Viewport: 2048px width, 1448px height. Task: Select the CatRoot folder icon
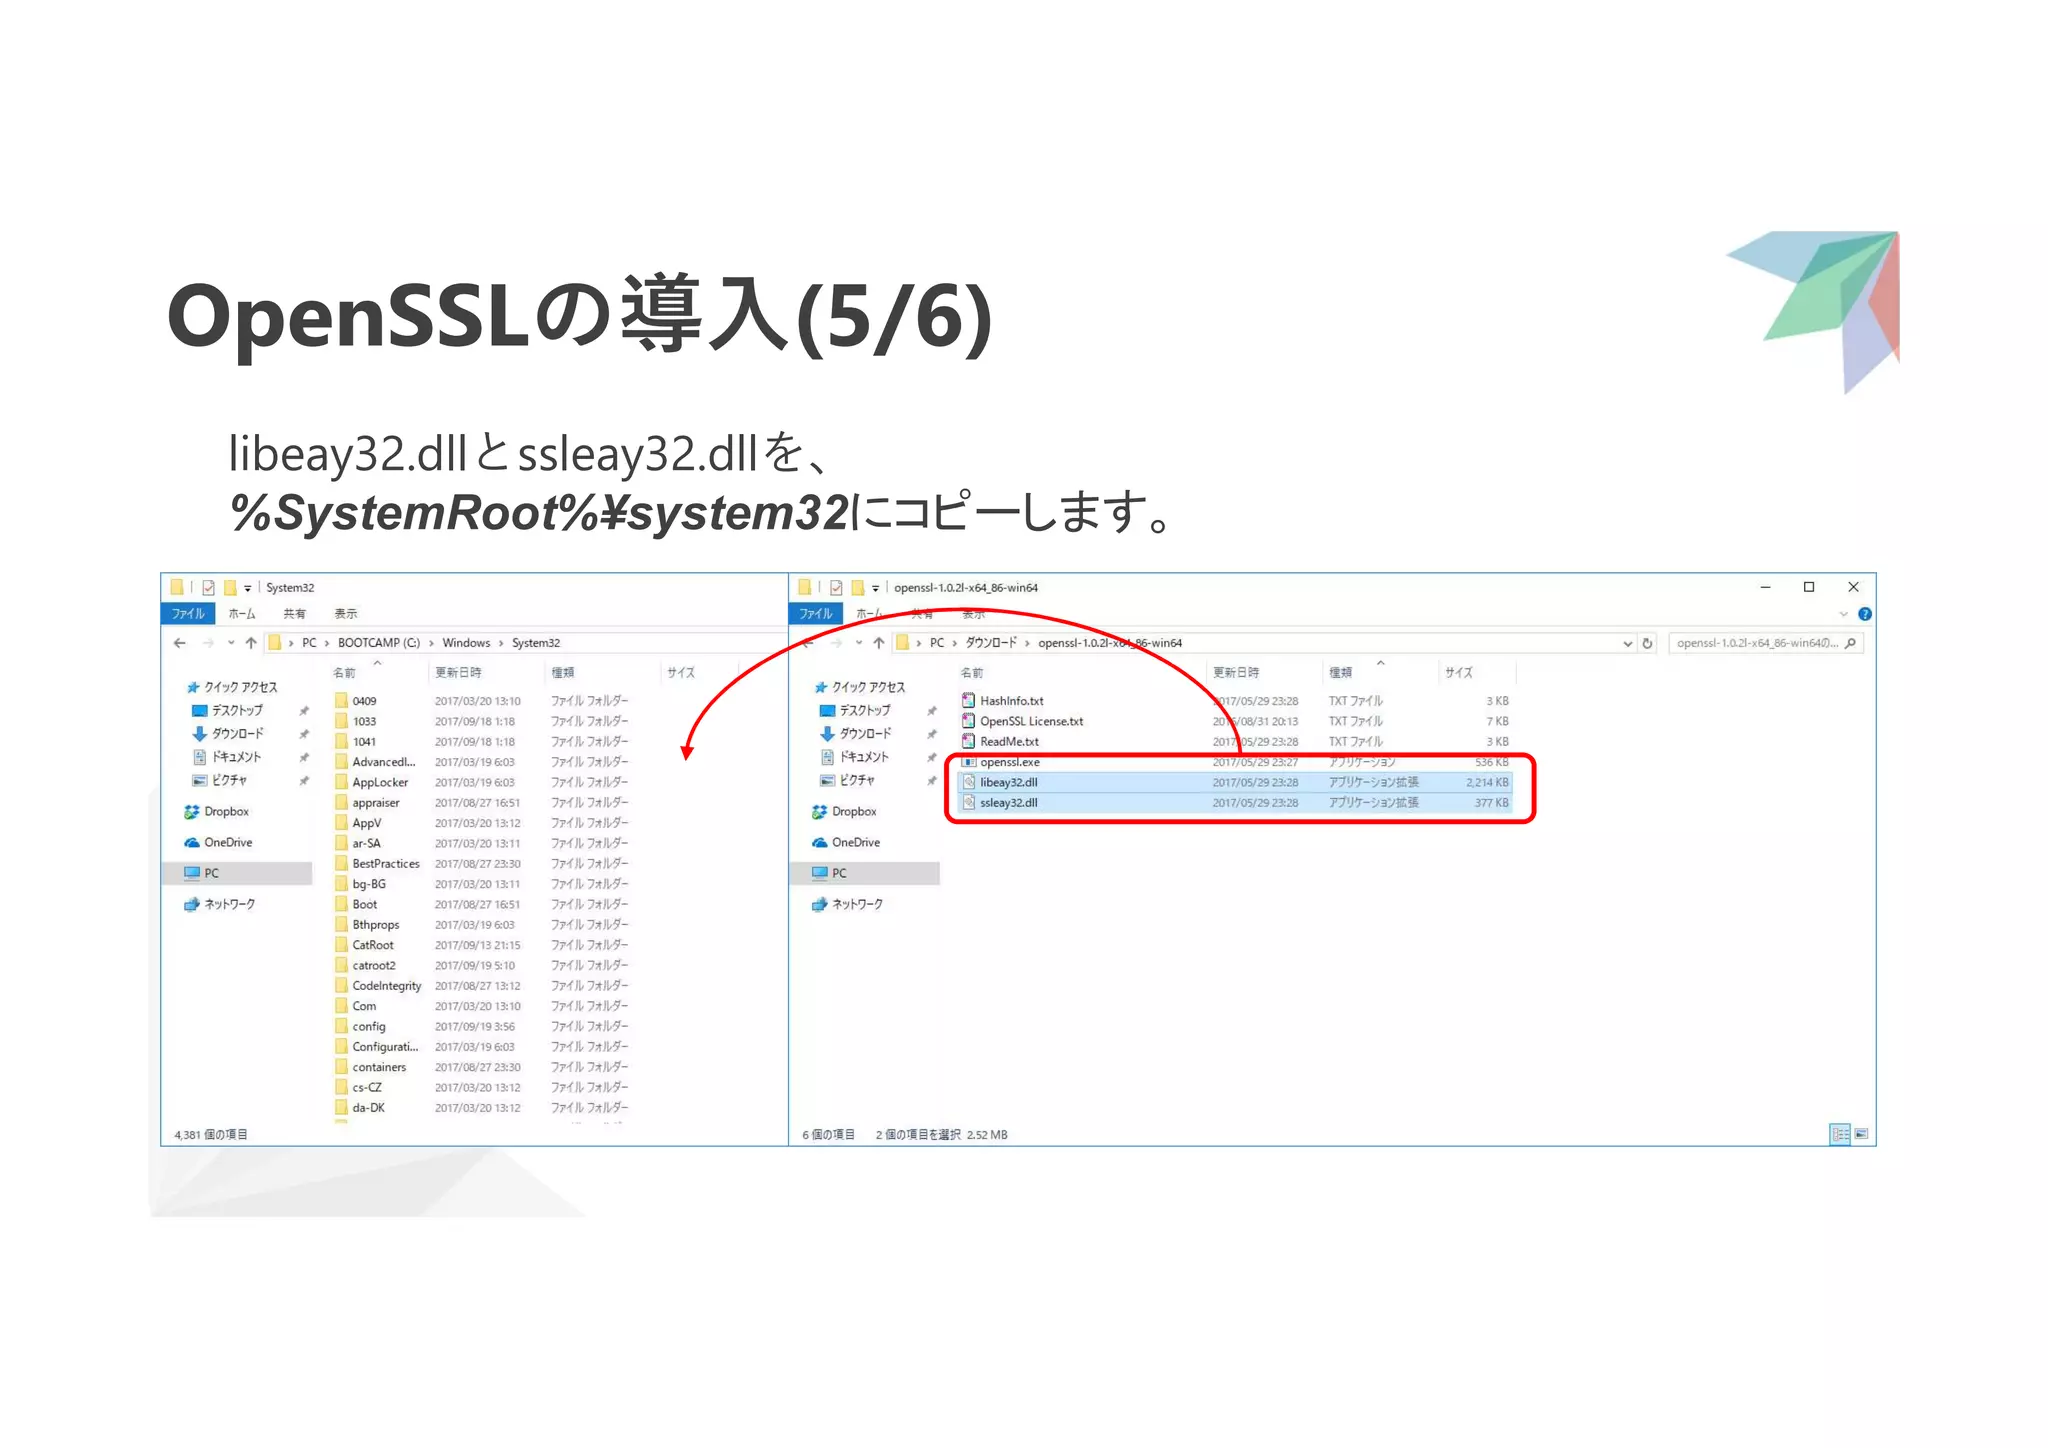point(341,945)
